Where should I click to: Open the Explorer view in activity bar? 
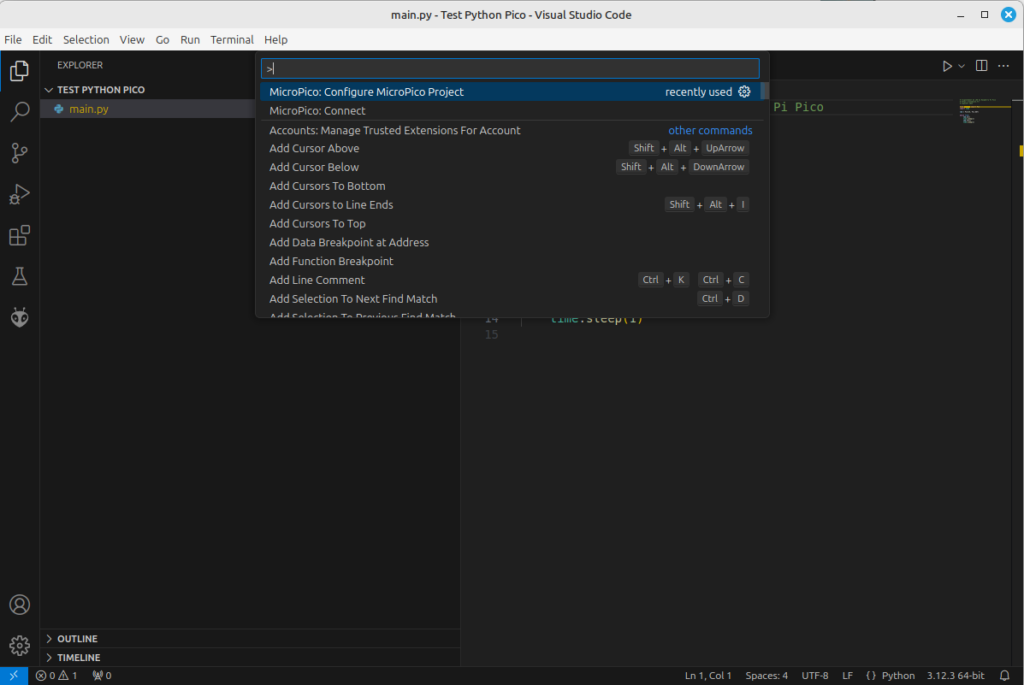(x=20, y=71)
